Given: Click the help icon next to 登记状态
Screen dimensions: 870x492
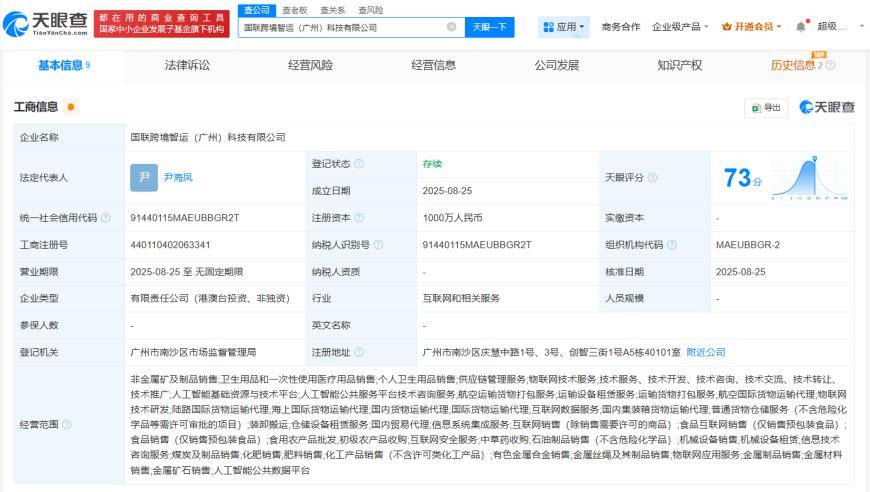Looking at the screenshot, I should pyautogui.click(x=359, y=164).
